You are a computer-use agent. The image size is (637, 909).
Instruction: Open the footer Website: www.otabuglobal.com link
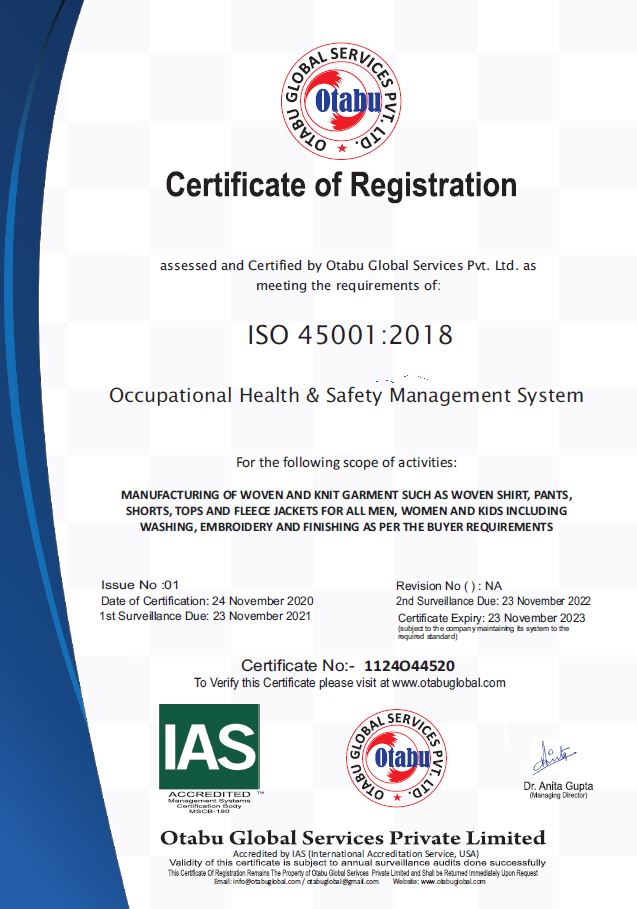tap(439, 881)
